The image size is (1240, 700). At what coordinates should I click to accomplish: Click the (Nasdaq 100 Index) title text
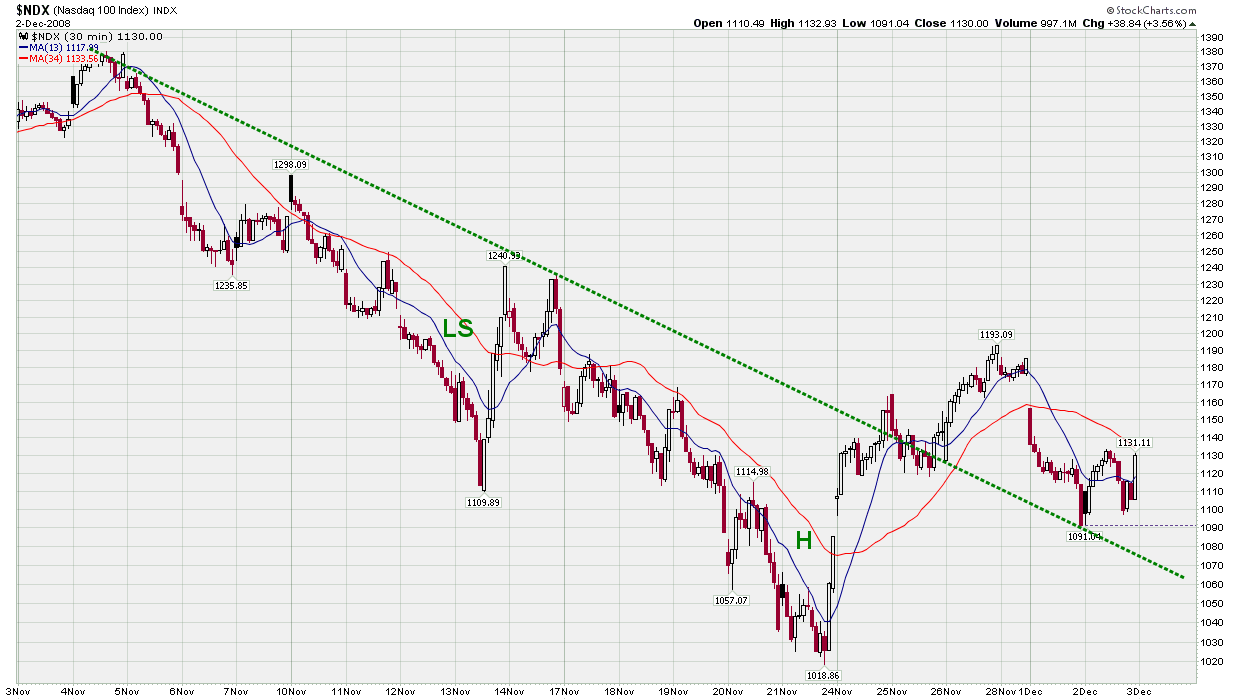pyautogui.click(x=103, y=9)
